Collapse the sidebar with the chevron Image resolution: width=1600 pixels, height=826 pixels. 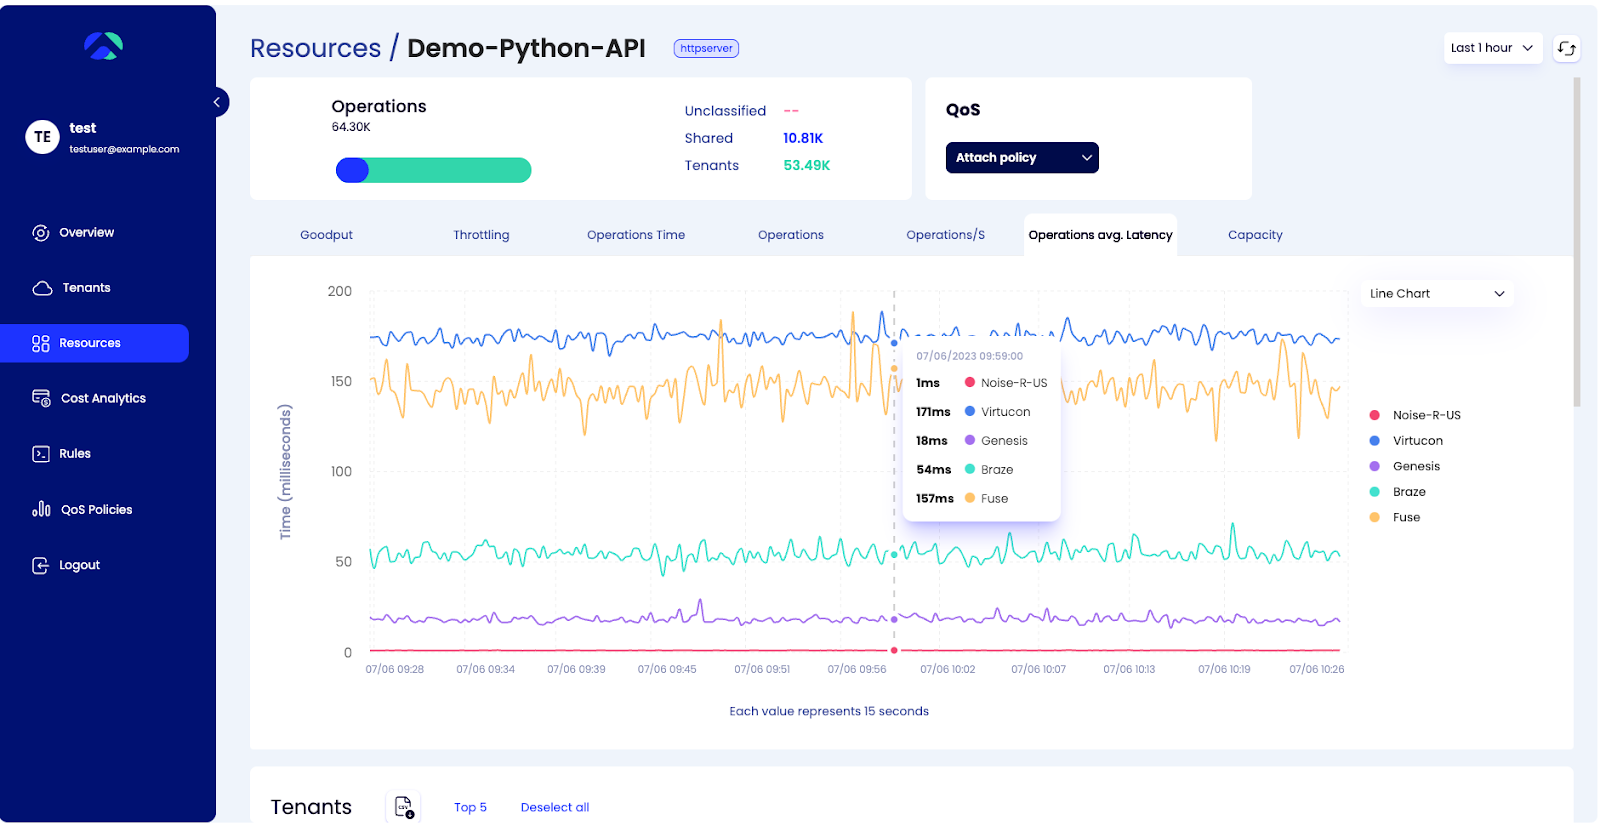point(217,102)
